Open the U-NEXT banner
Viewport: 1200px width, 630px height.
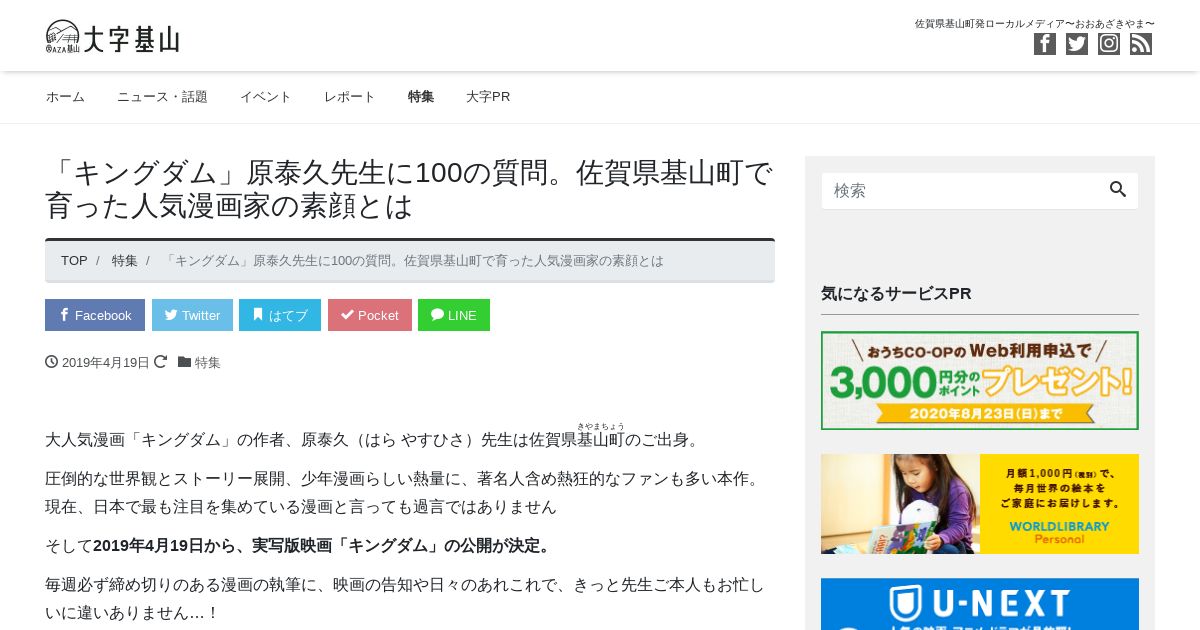pos(980,604)
